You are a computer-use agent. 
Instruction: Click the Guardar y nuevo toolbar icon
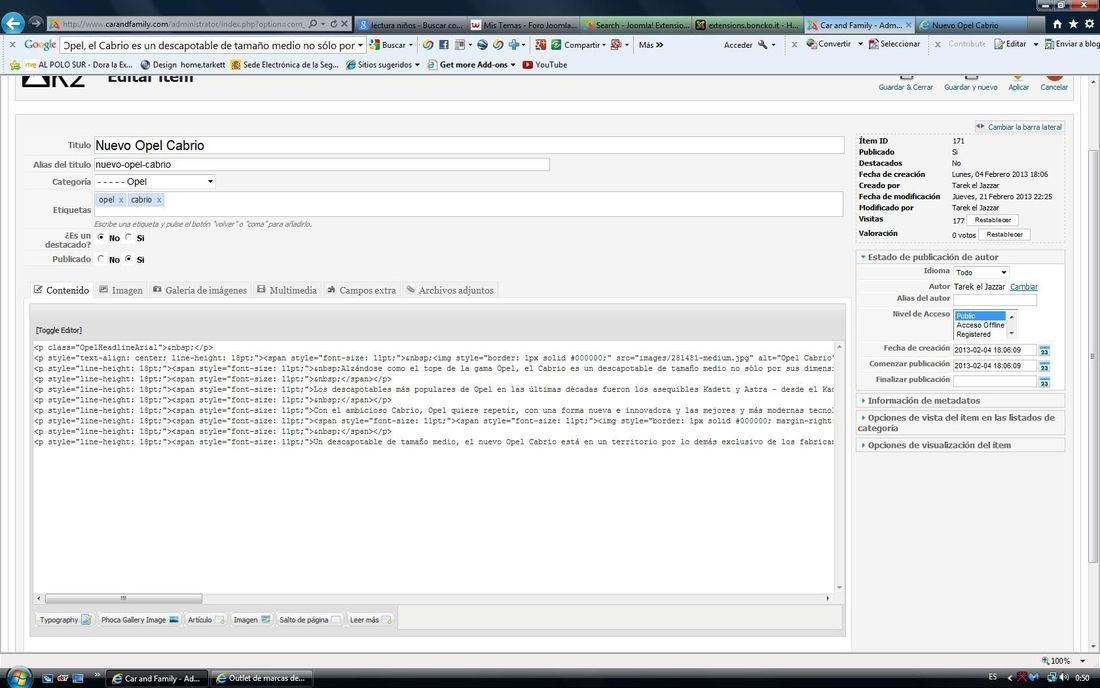[x=970, y=83]
